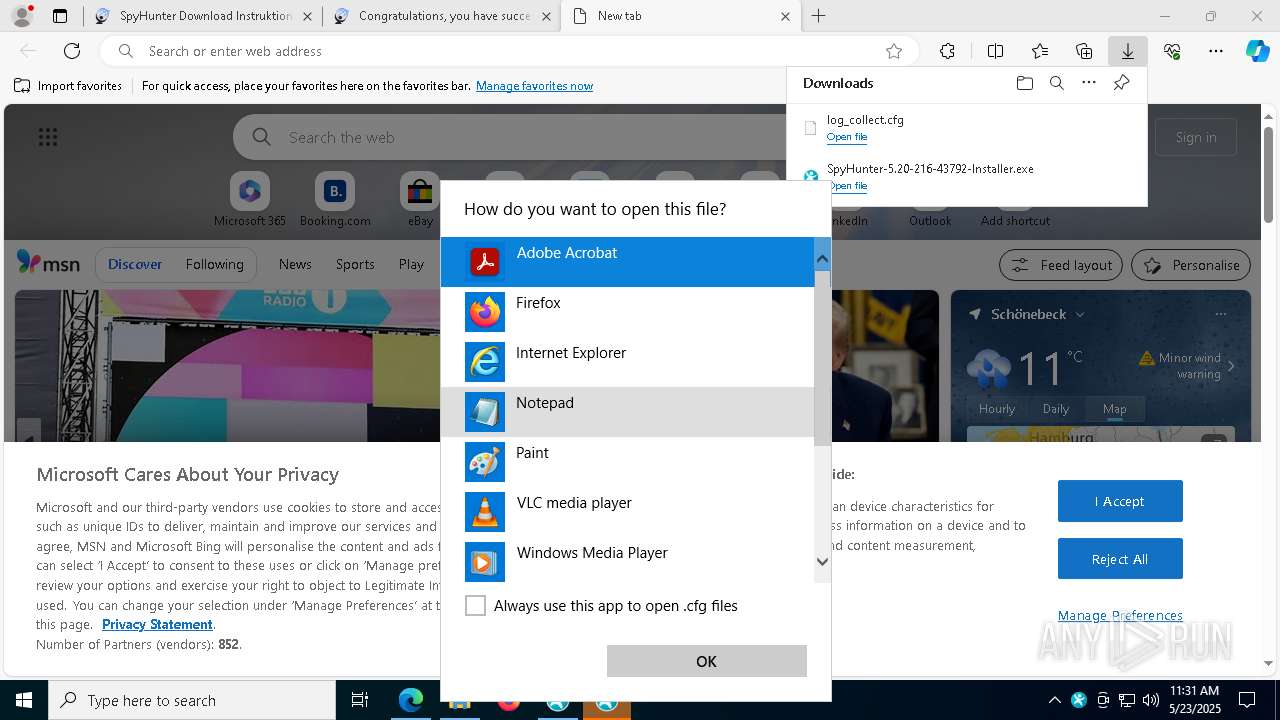Open Extensions puzzle icon in toolbar
Viewport: 1280px width, 720px height.
[x=947, y=51]
